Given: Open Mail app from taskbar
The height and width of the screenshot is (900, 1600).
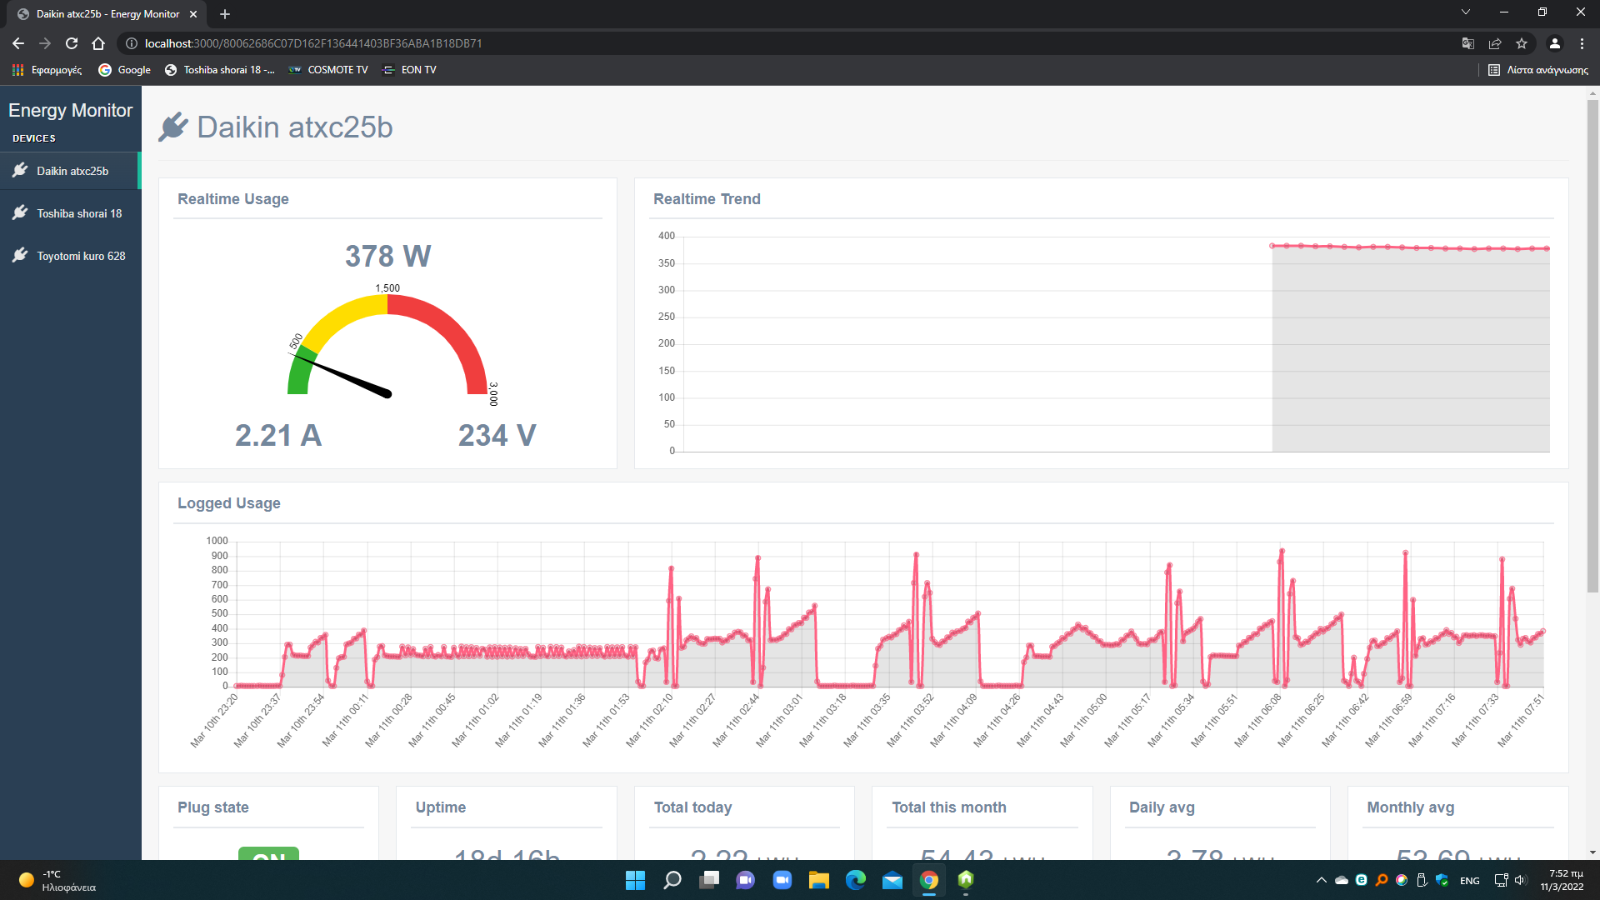Looking at the screenshot, I should pos(892,880).
